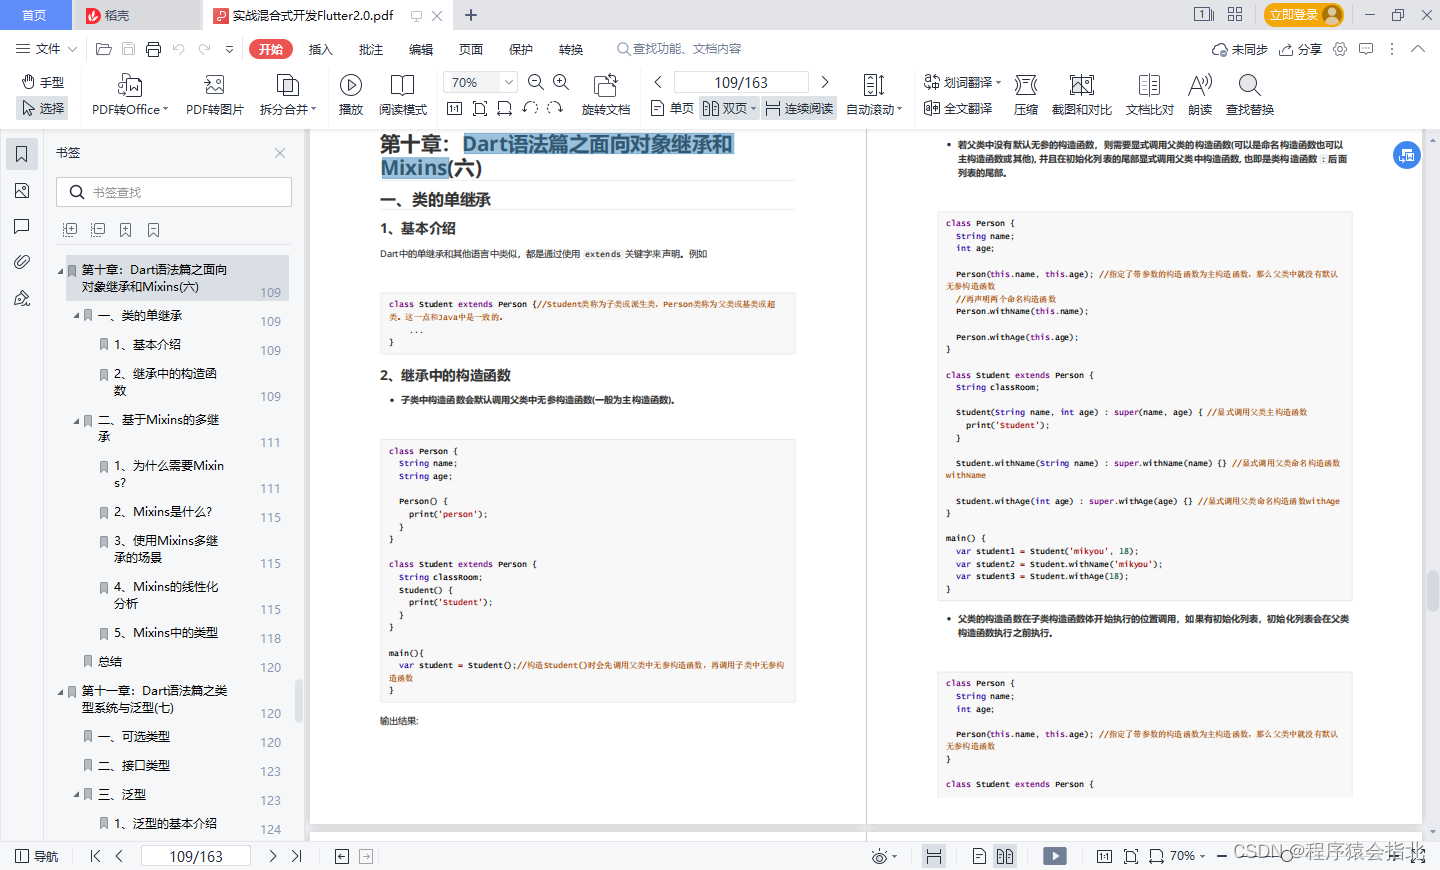
Task: Click fit width icon in ribbon
Action: (504, 108)
